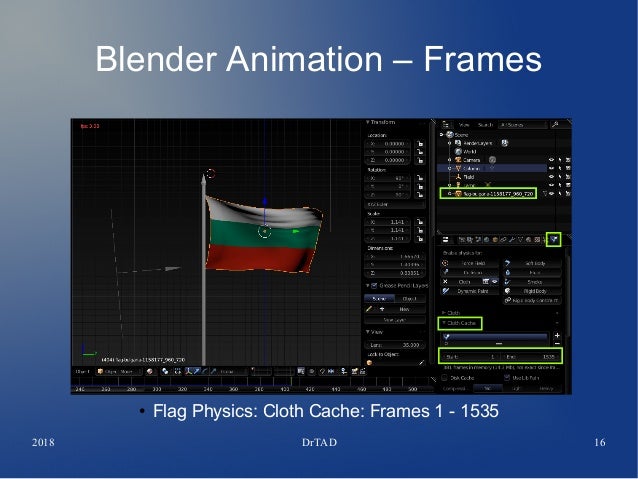Expand the Cloth panel
Viewport: 638px width, 479px height.
pyautogui.click(x=444, y=313)
